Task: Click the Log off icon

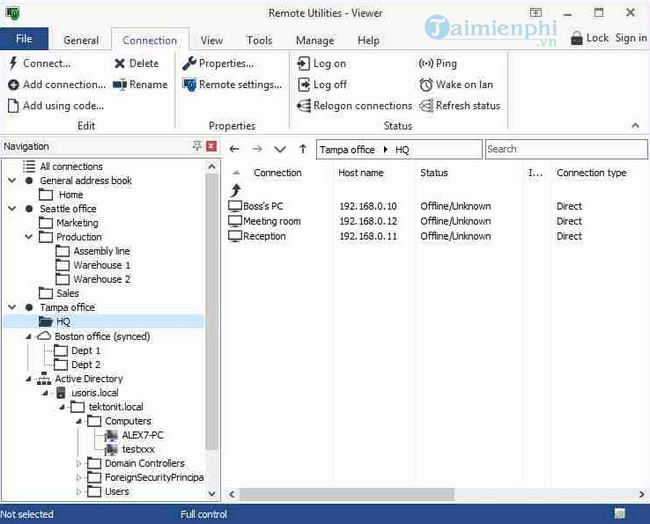Action: coord(304,85)
